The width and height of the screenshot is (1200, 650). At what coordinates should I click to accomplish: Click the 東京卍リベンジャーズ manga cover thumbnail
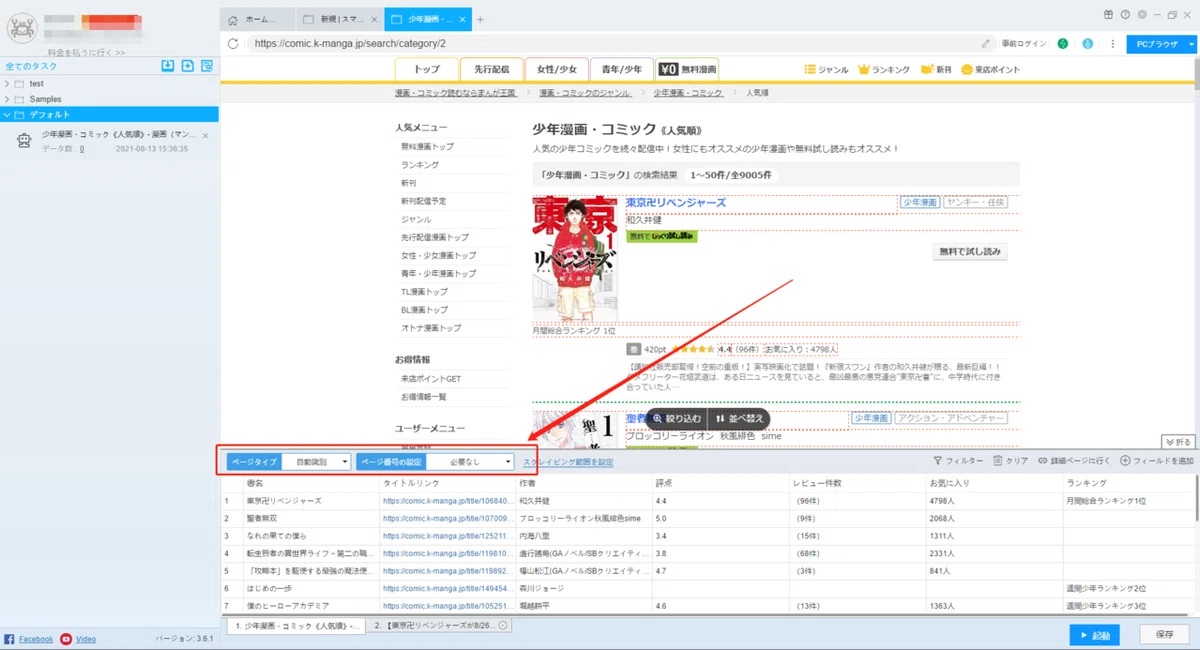[x=575, y=259]
